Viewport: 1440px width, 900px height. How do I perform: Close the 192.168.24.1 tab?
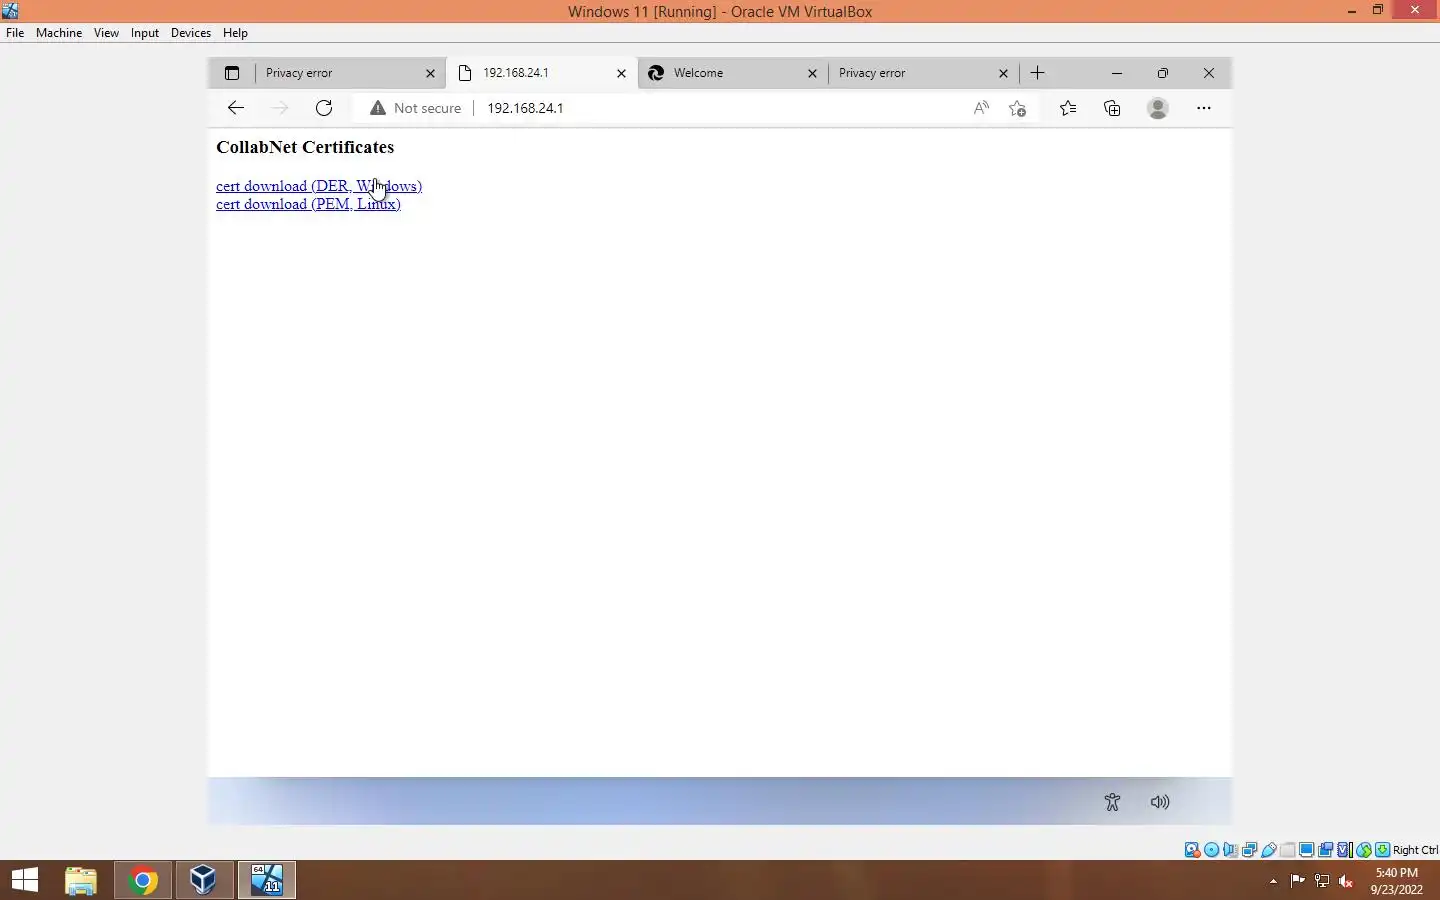point(621,73)
